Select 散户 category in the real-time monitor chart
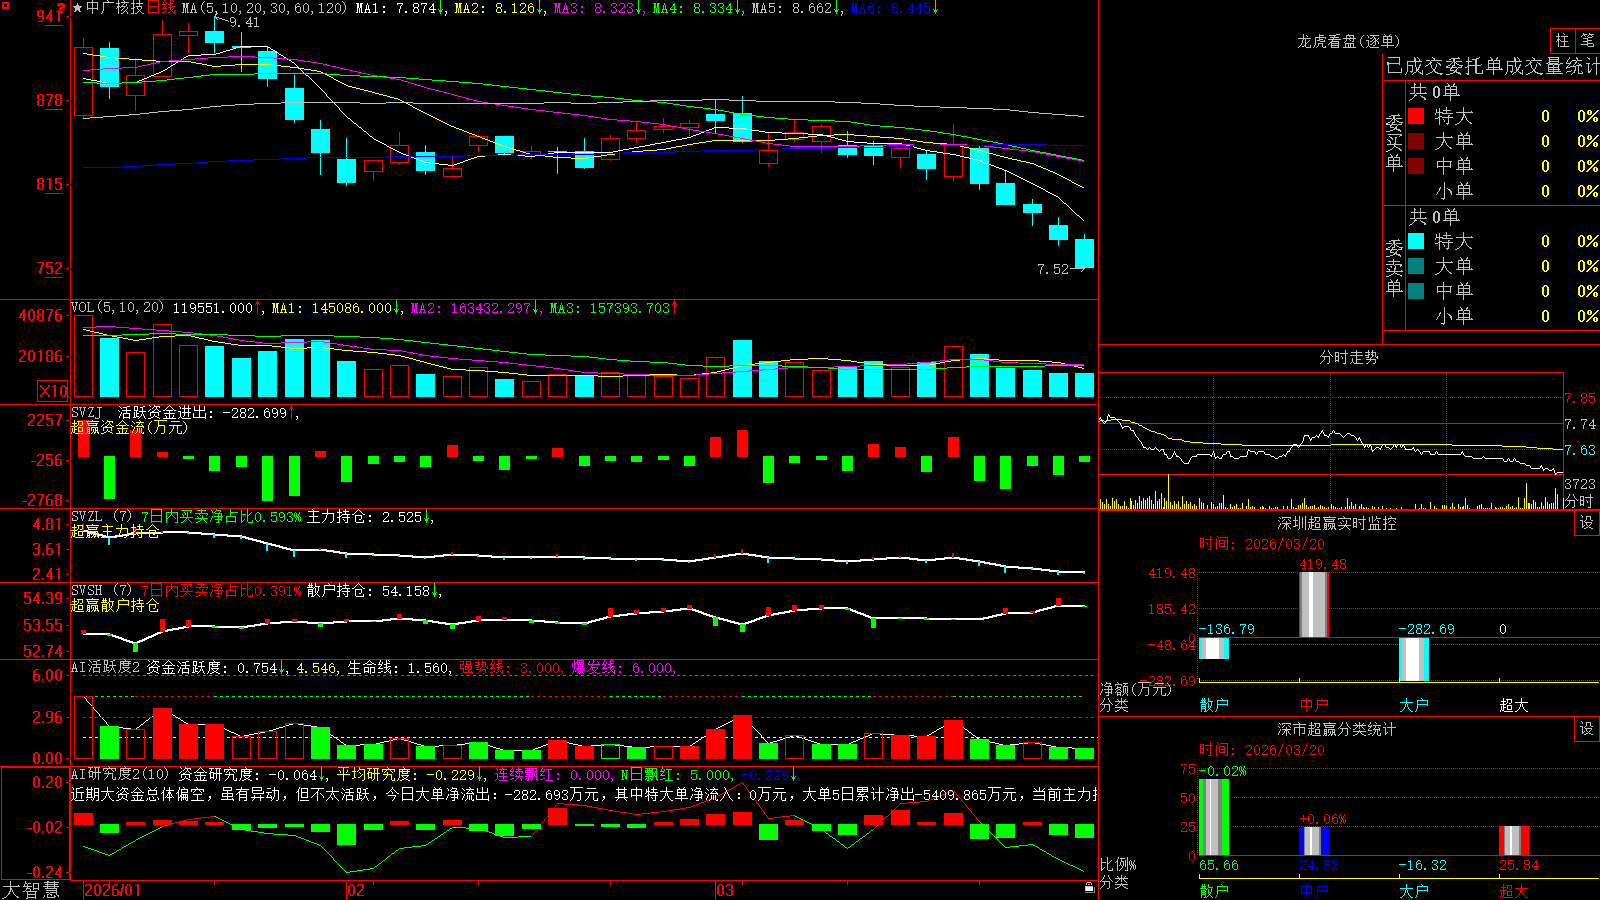The image size is (1600, 900). (x=1214, y=705)
